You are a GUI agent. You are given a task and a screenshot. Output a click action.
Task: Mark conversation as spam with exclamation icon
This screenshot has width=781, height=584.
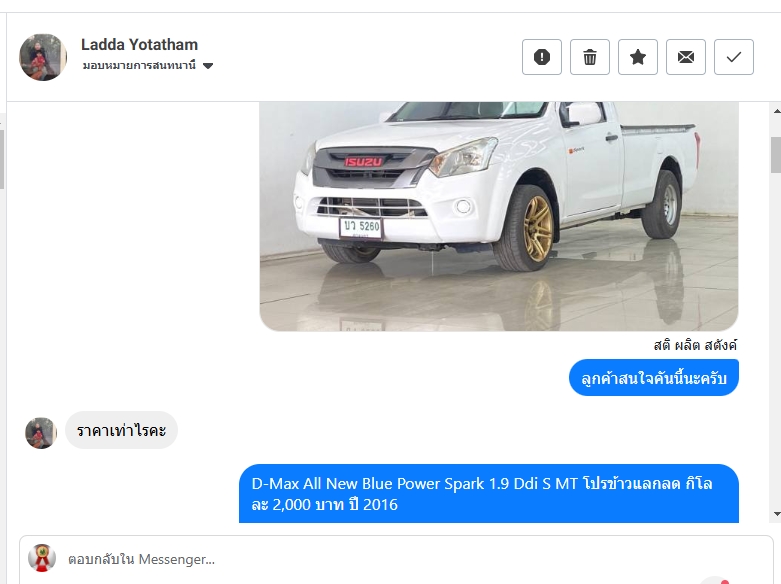(x=541, y=57)
